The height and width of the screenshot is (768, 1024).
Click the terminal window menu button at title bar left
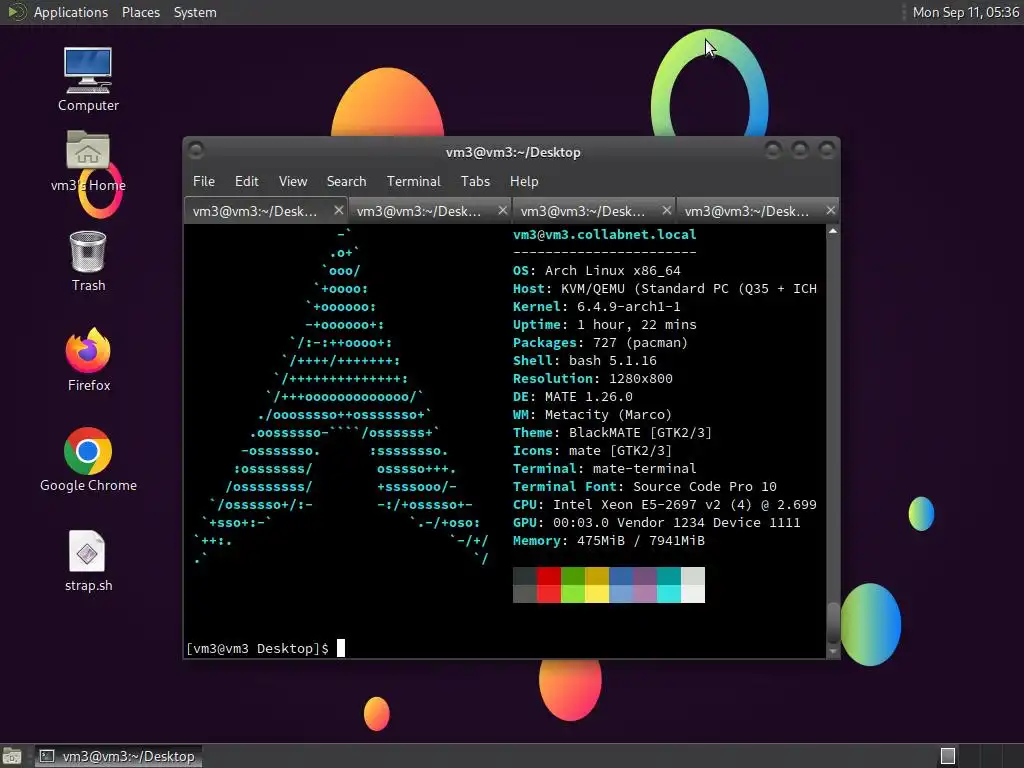click(x=195, y=151)
